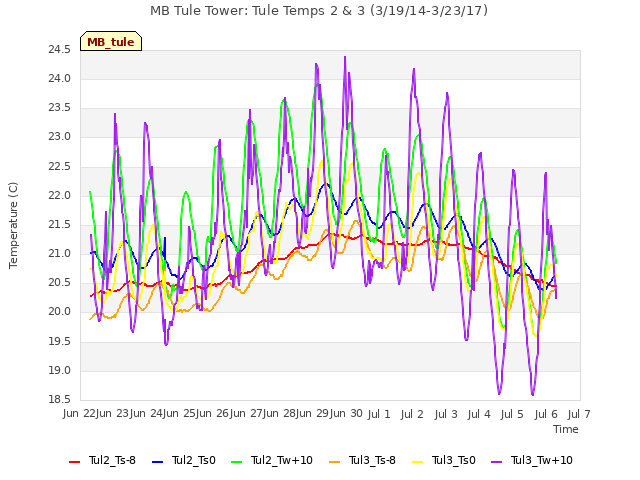Click the 21.5 y-axis tick label

coord(59,224)
